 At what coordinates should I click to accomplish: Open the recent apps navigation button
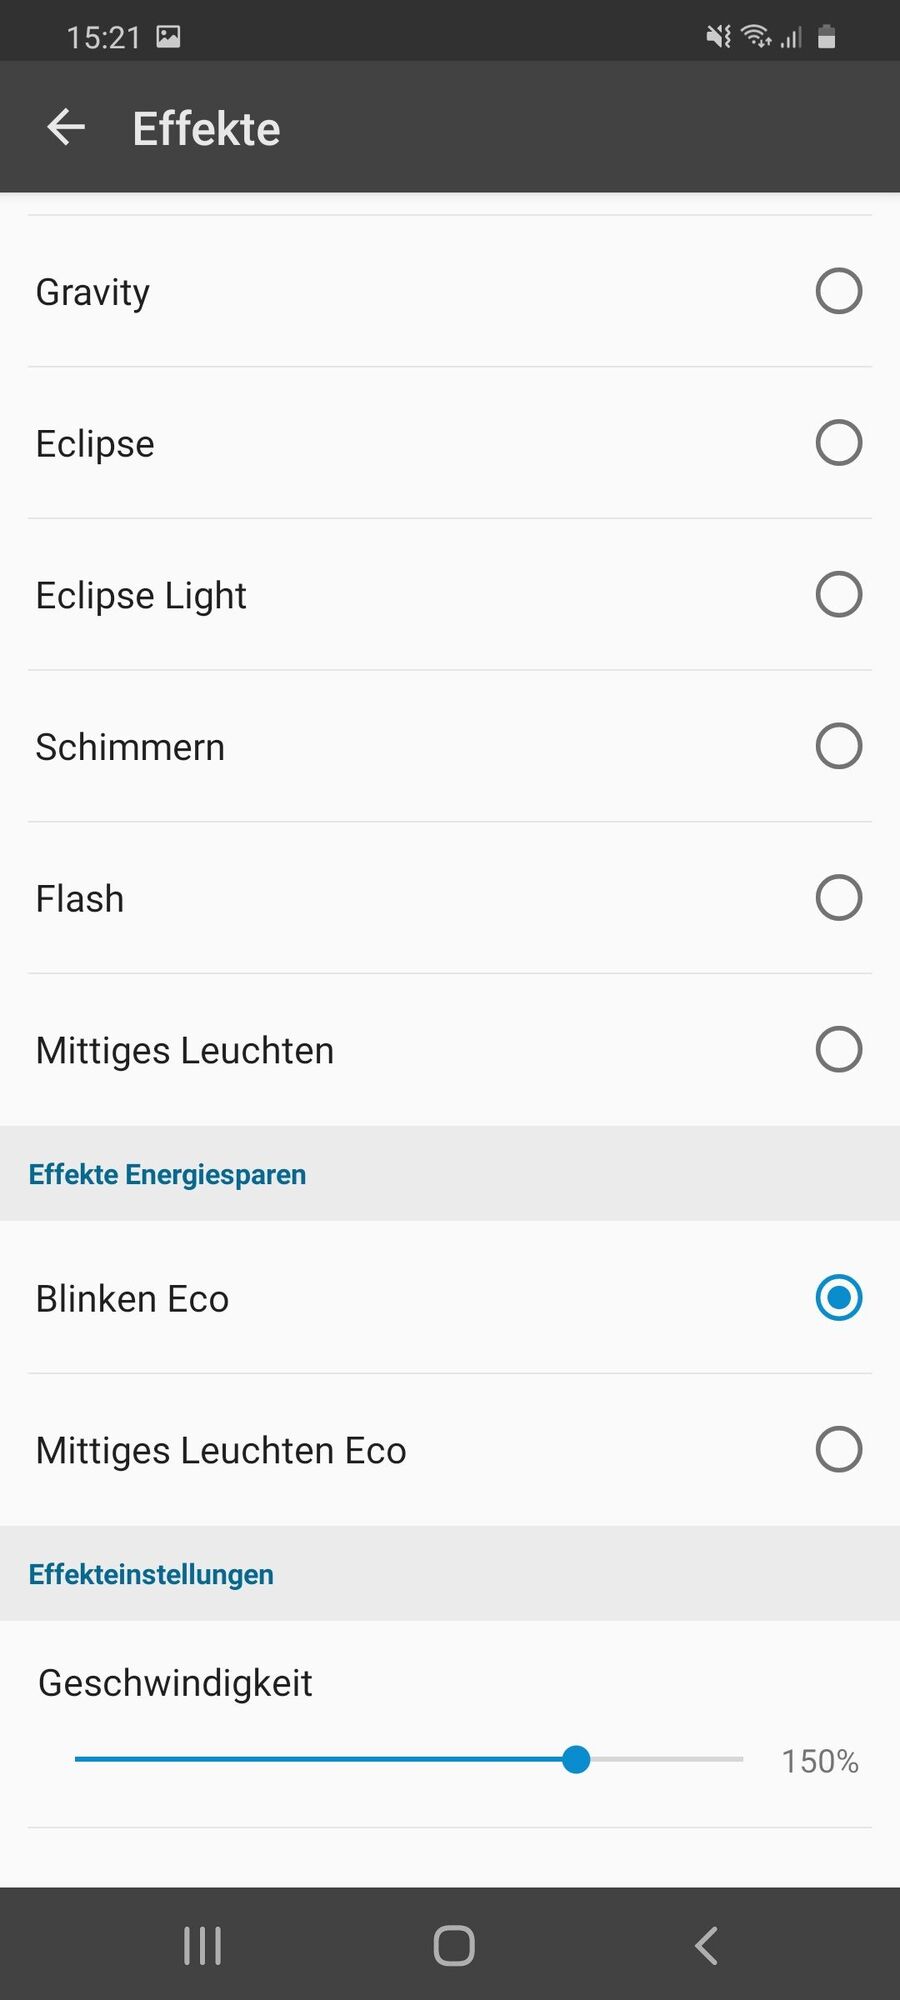tap(203, 1946)
